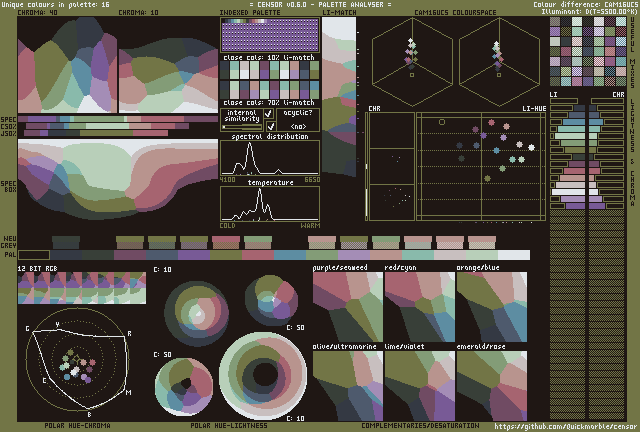
Task: Toggle the checkbox next to internal similarity label
Action: (x=269, y=114)
